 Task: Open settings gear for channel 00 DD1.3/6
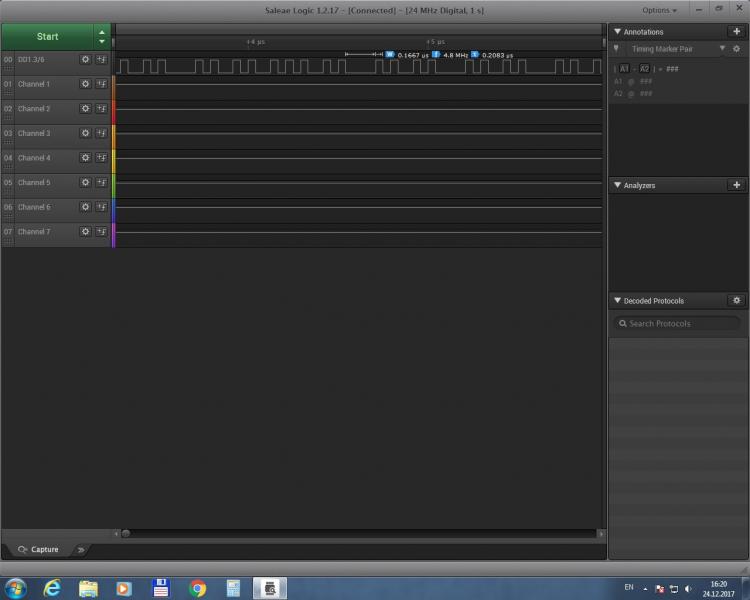coord(85,60)
